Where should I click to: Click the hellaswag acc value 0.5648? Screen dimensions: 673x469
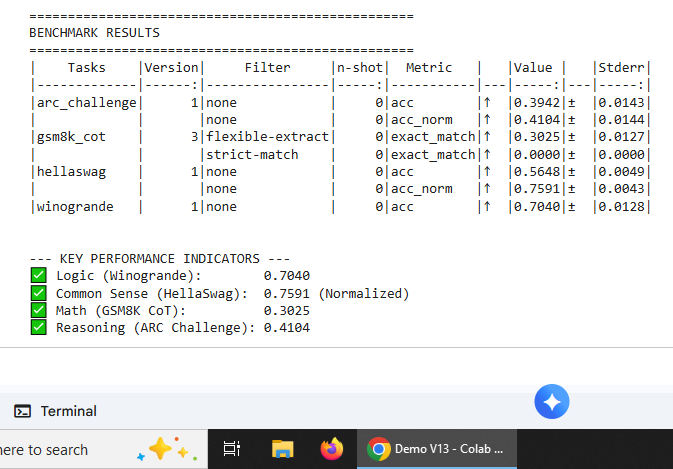tap(537, 172)
